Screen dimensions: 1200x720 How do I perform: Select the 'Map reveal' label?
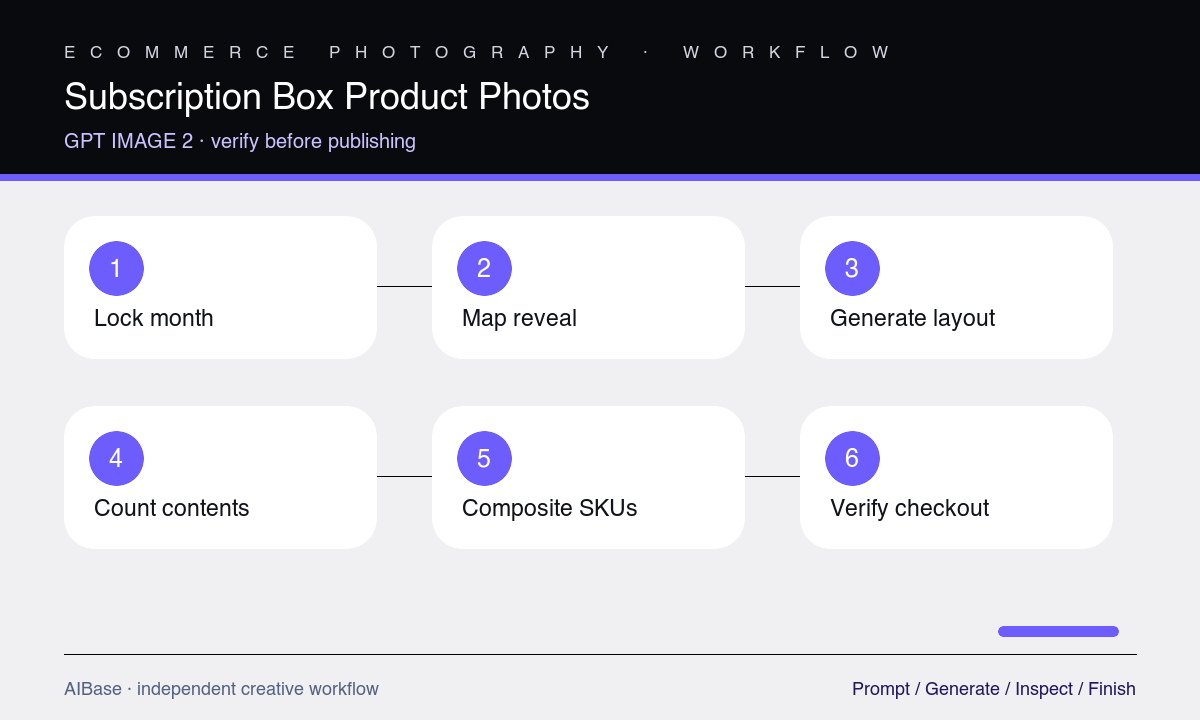pyautogui.click(x=519, y=318)
